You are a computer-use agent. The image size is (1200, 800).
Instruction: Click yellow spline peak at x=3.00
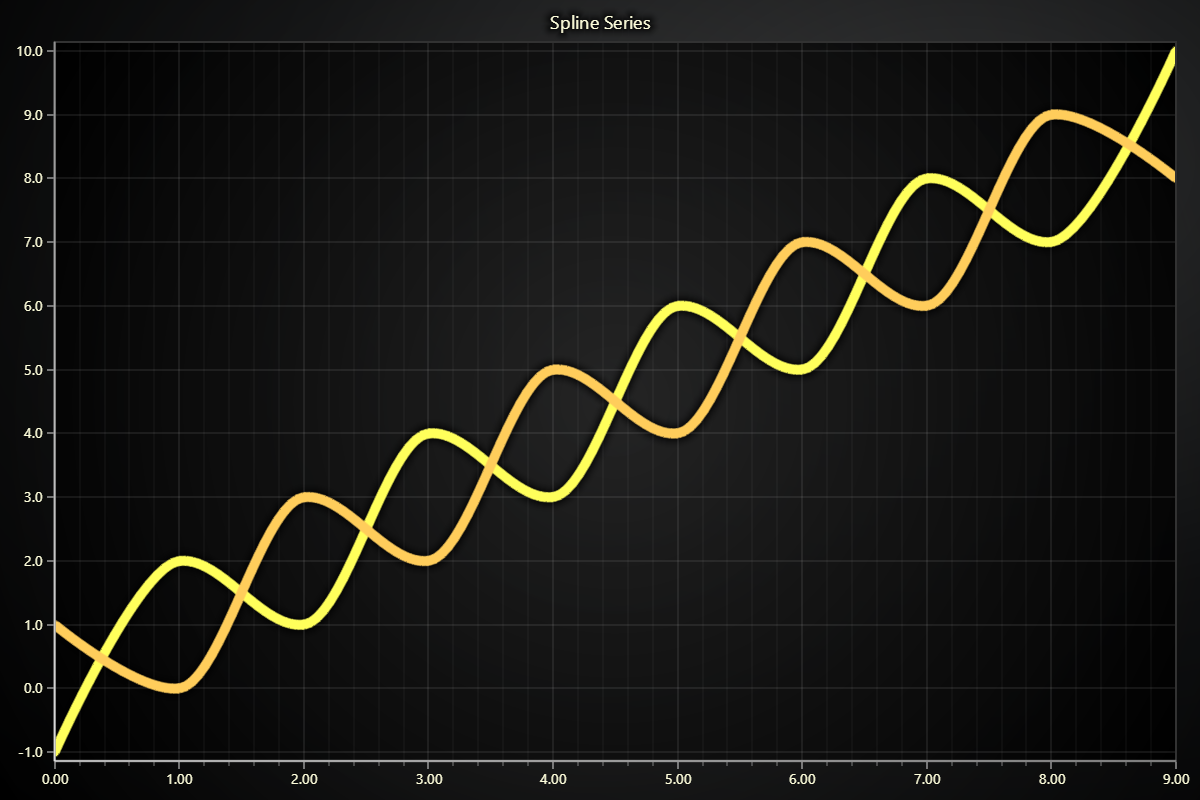tap(430, 433)
